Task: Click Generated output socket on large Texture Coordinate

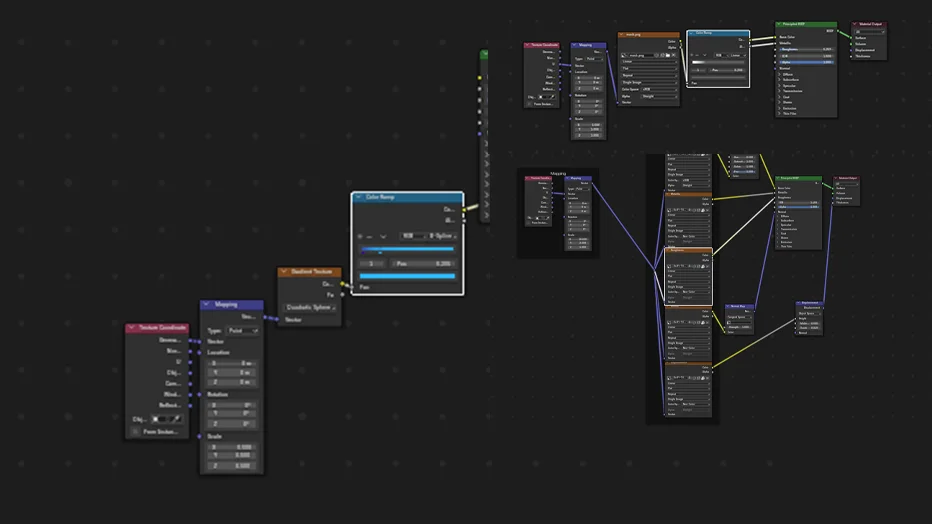Action: coord(190,340)
